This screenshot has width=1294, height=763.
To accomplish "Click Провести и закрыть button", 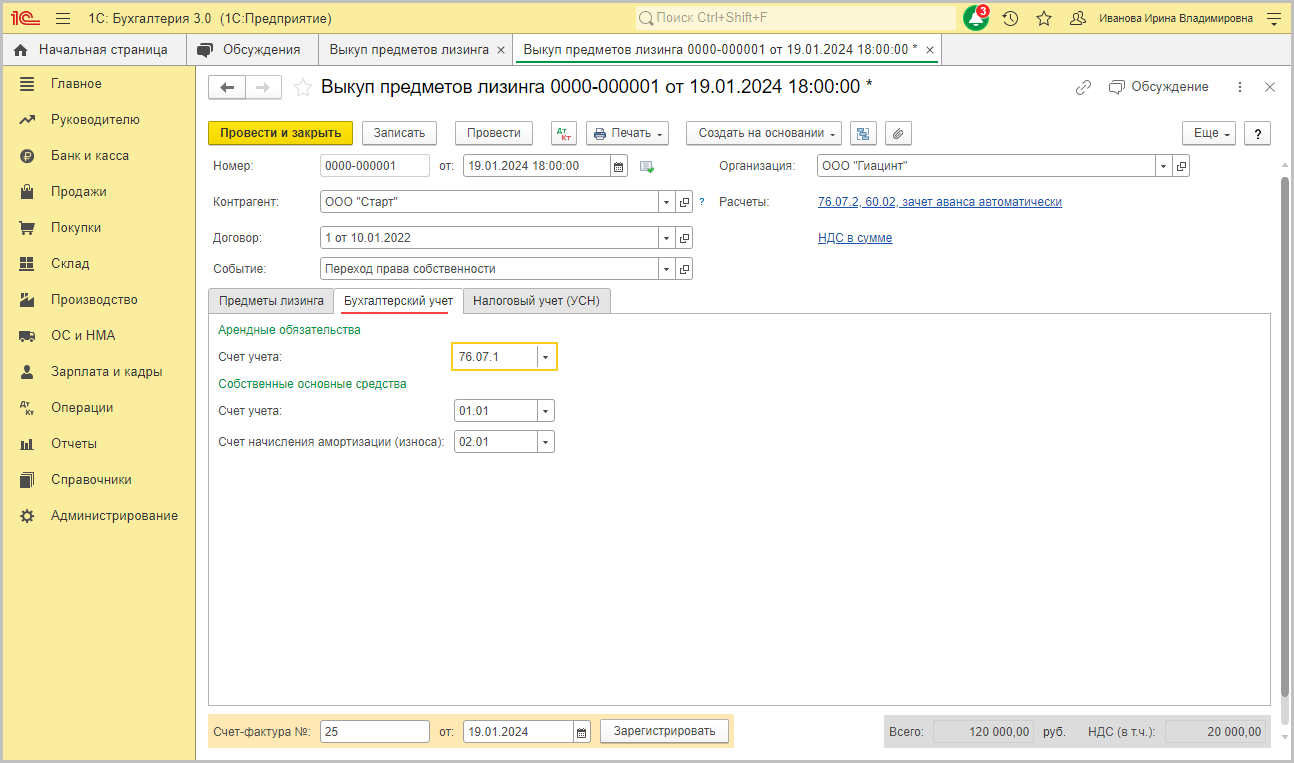I will [x=280, y=133].
